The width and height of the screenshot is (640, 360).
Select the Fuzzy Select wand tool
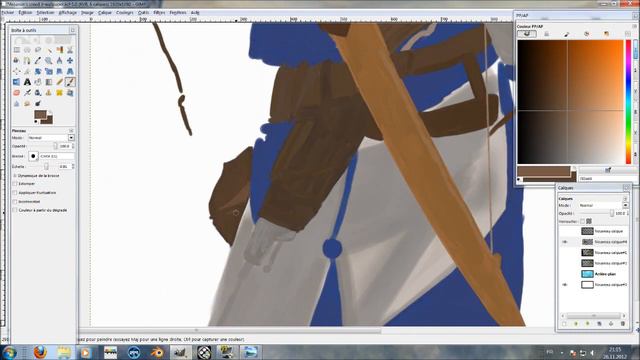(x=49, y=50)
